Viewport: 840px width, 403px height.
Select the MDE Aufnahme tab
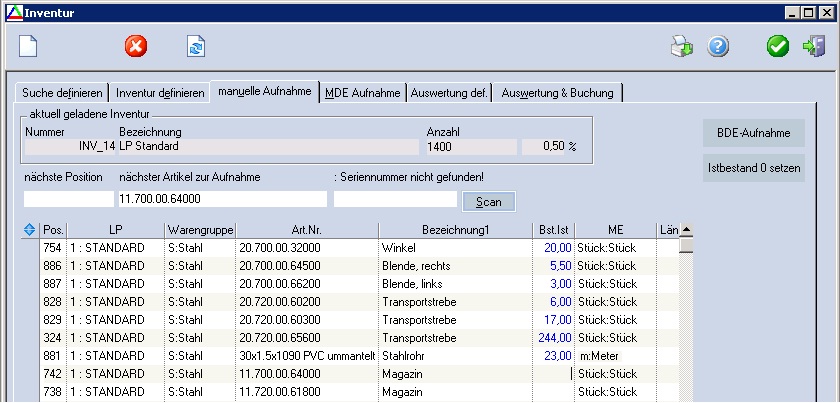[x=362, y=93]
